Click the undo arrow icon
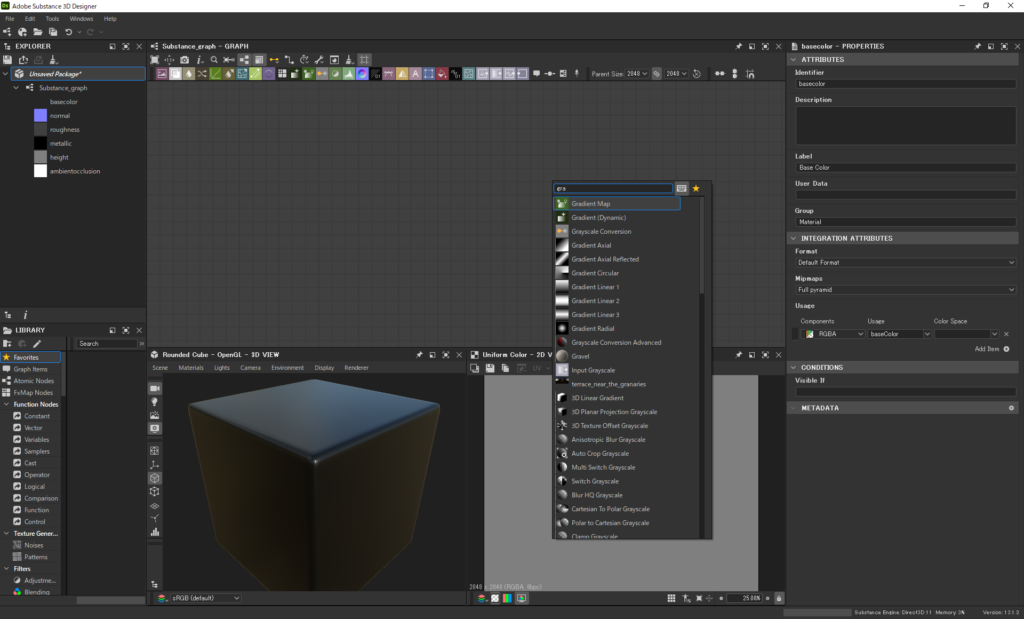 pyautogui.click(x=69, y=32)
